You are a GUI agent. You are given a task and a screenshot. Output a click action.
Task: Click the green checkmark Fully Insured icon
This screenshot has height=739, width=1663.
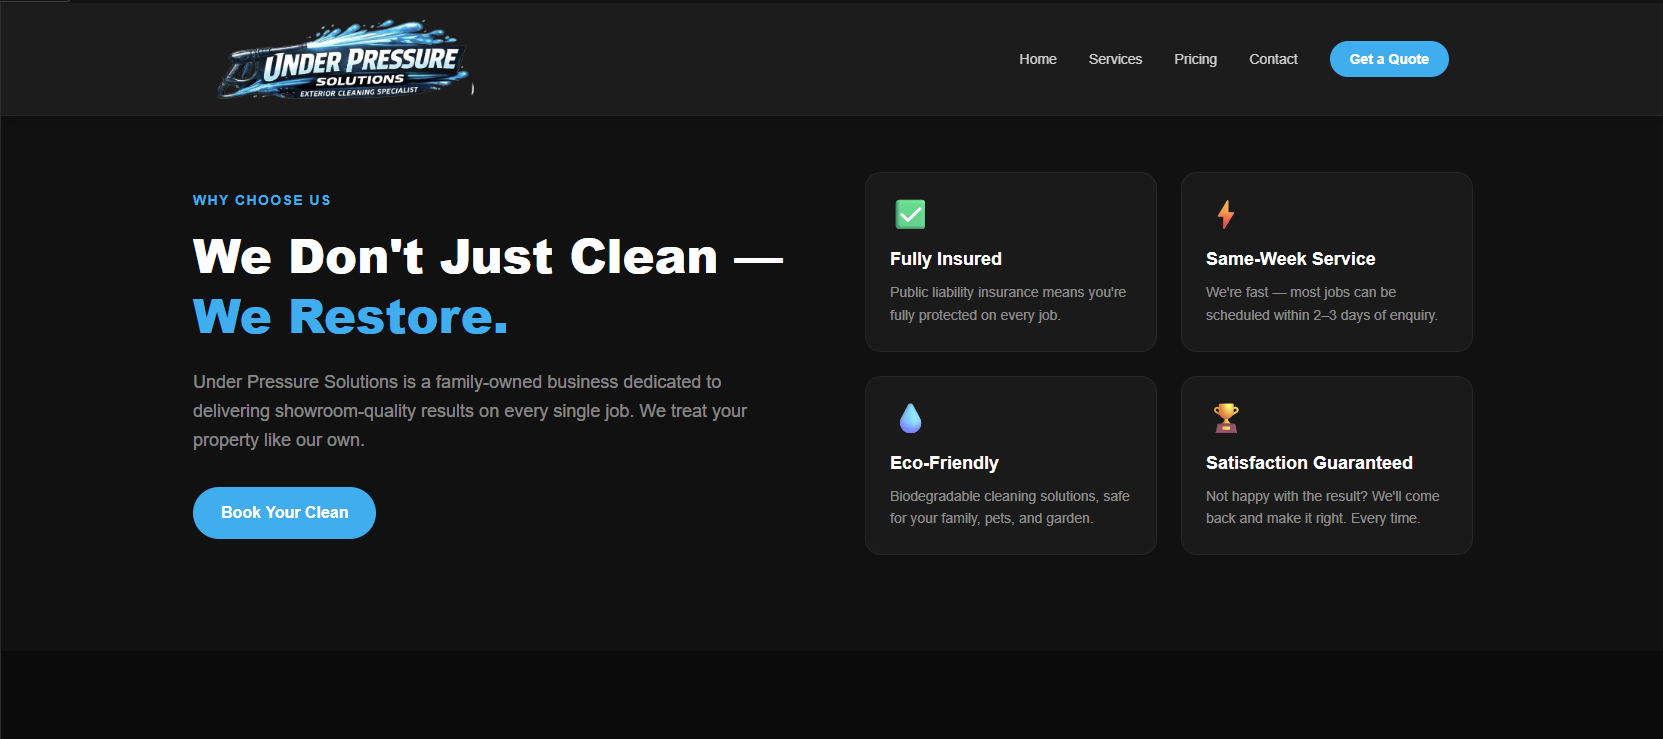click(910, 214)
